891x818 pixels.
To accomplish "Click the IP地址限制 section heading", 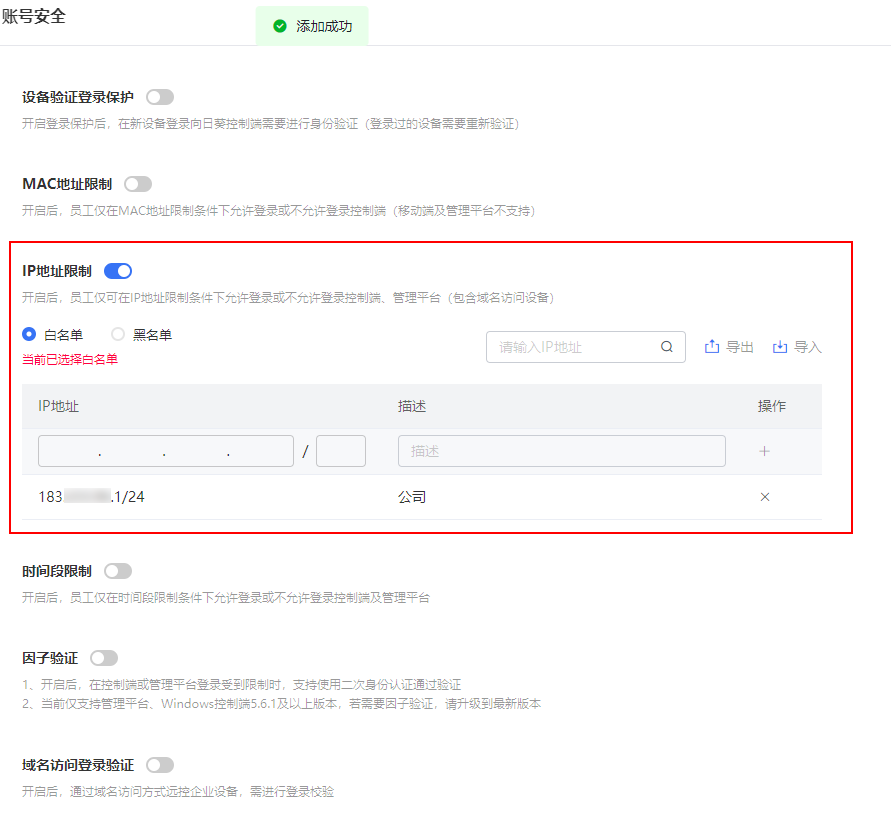I will click(57, 271).
